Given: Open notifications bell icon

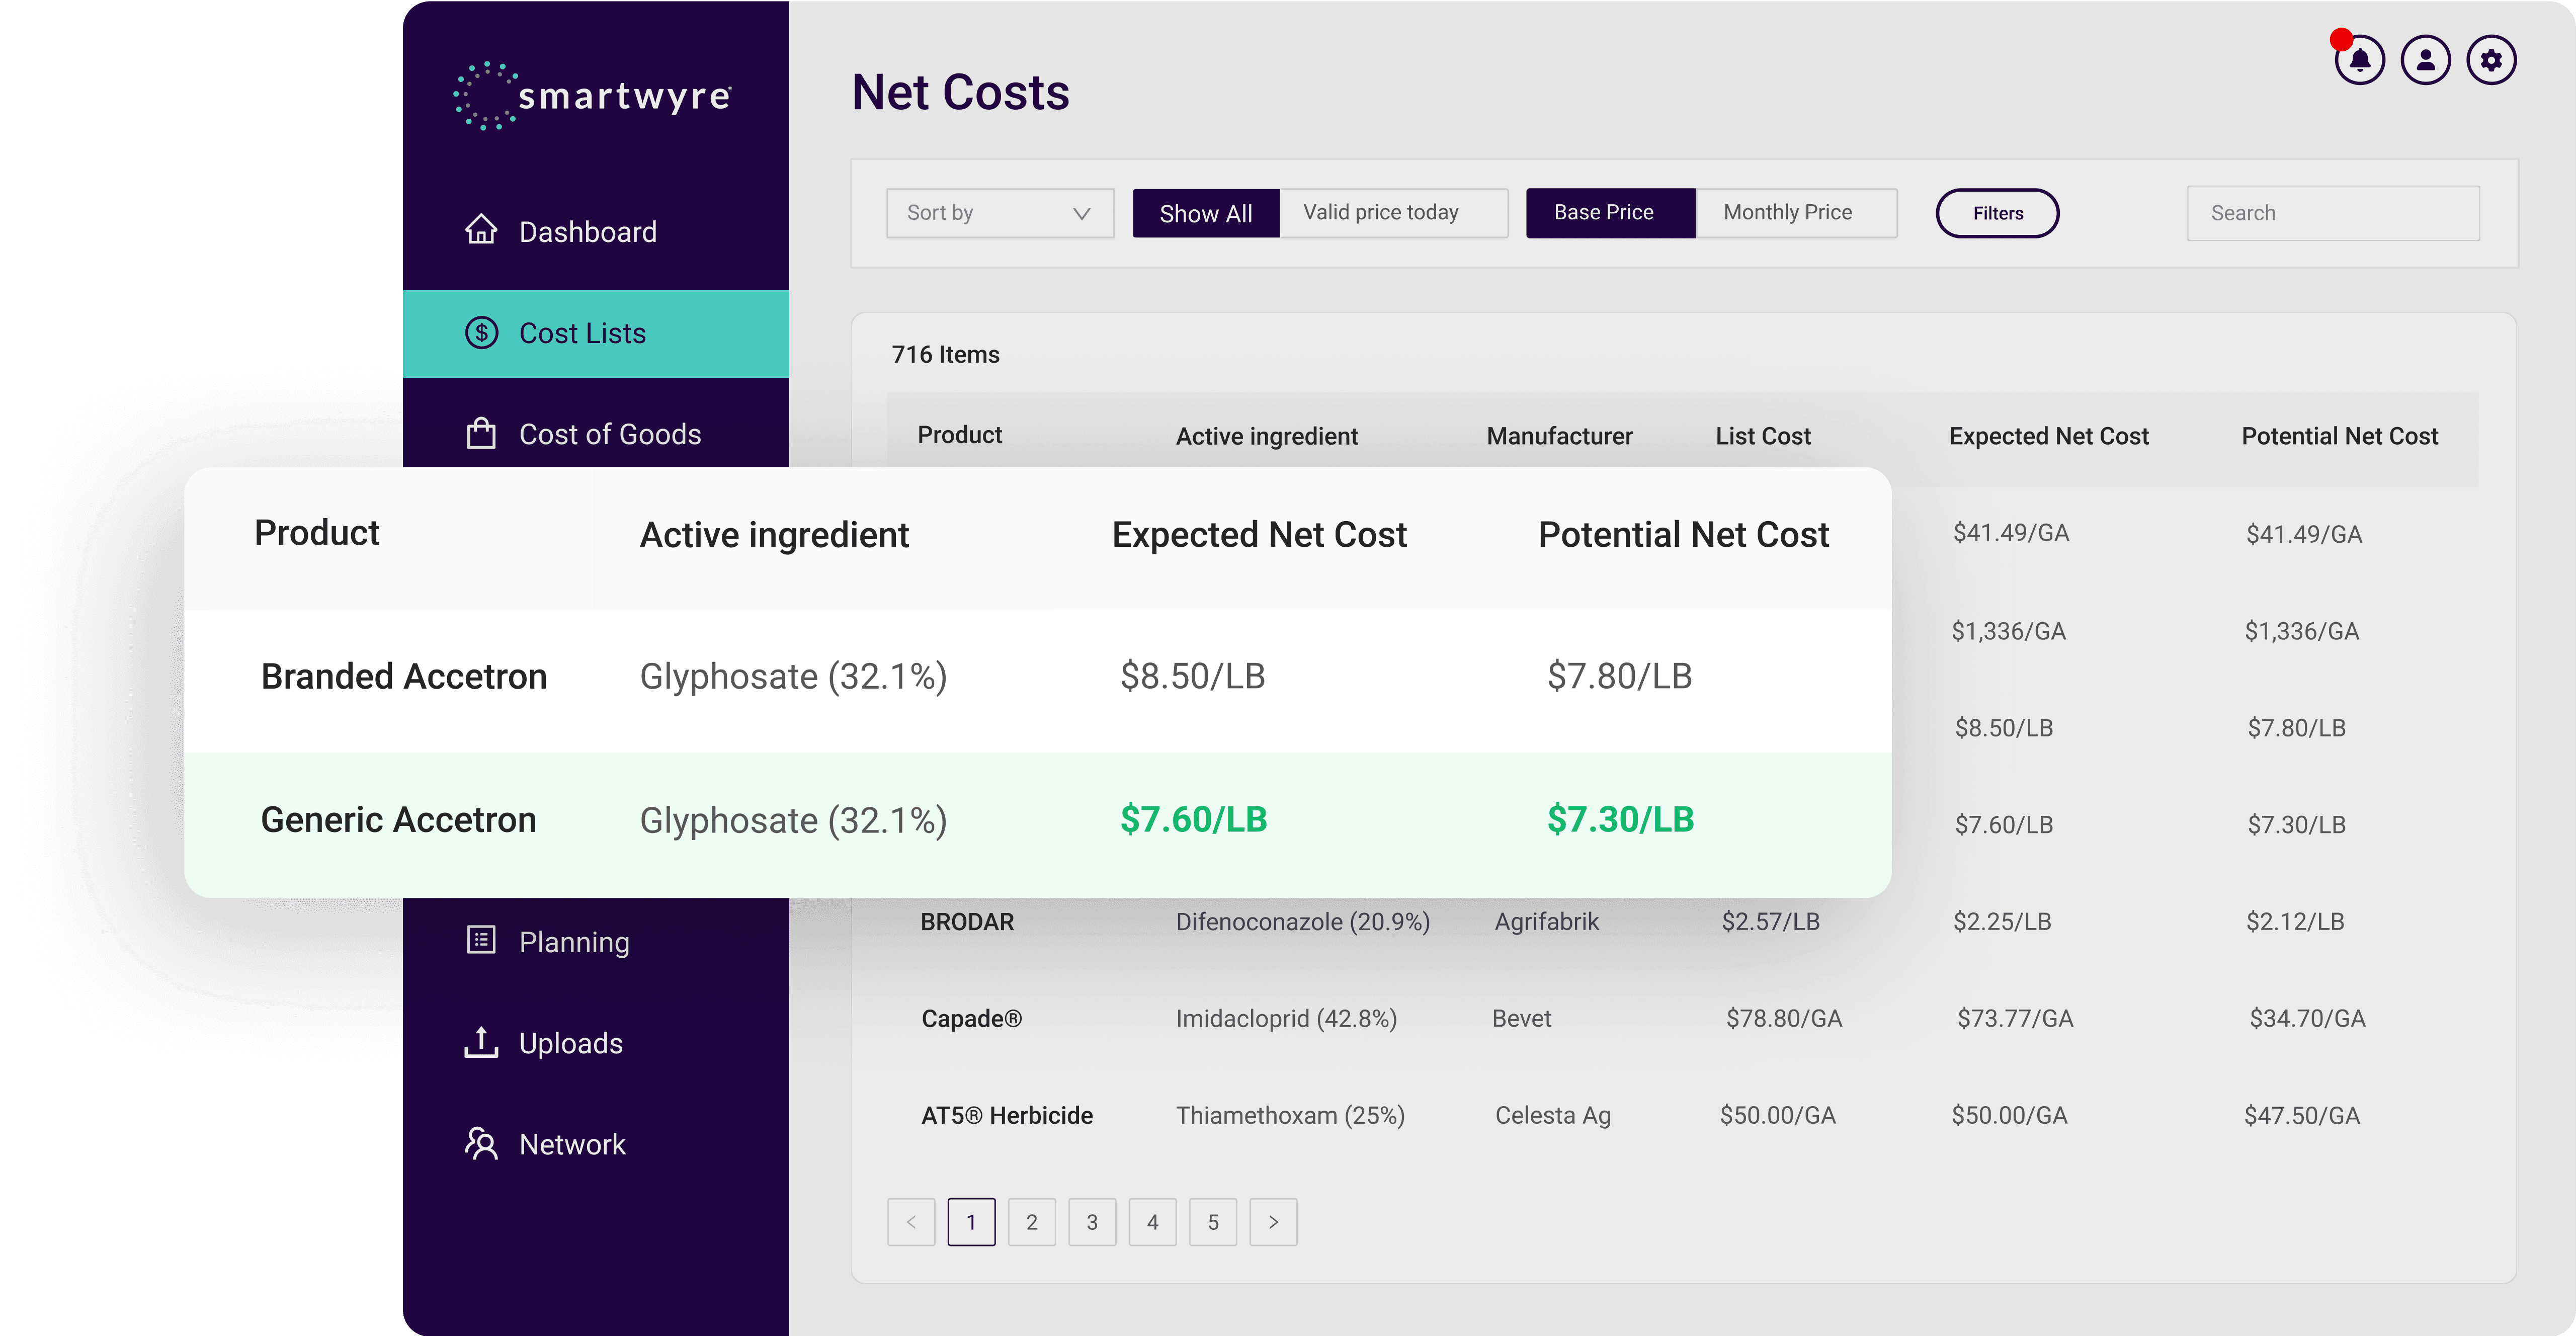Looking at the screenshot, I should (2359, 60).
